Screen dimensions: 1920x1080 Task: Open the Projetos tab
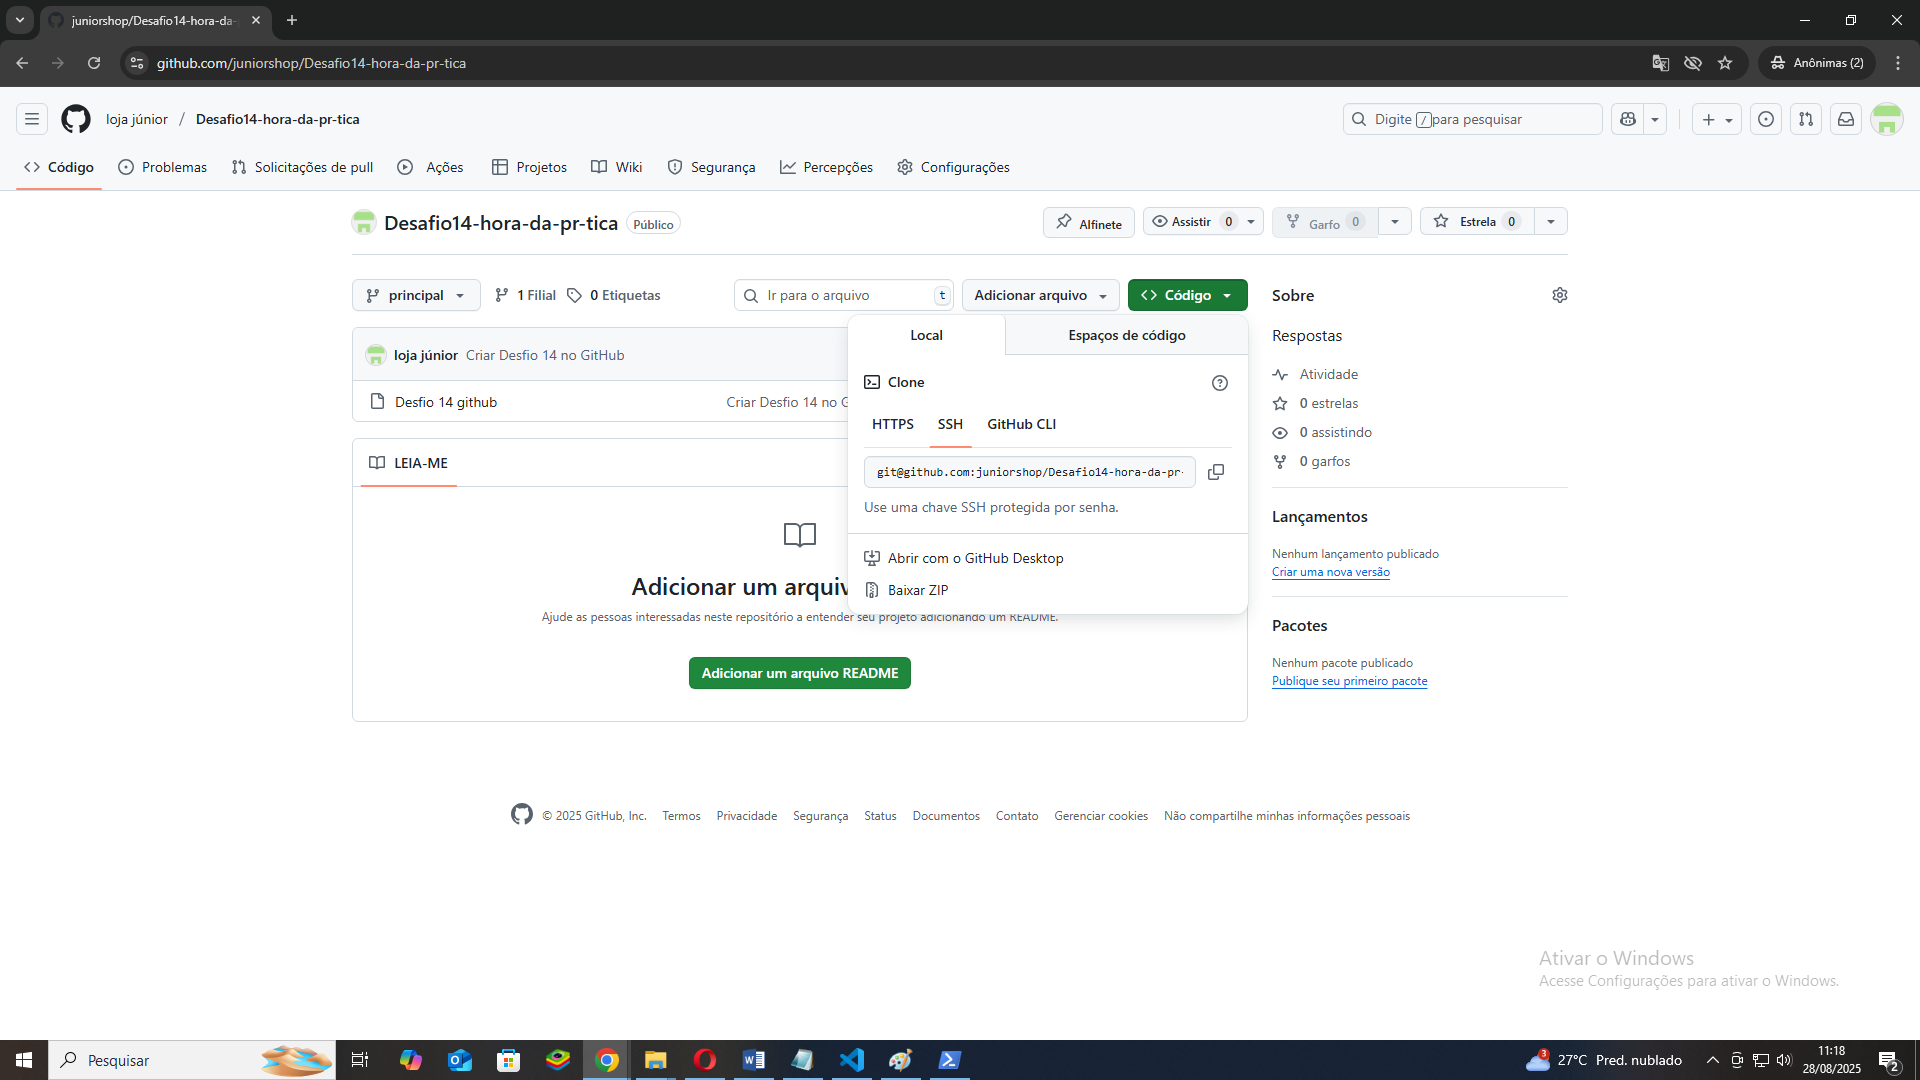[x=529, y=167]
